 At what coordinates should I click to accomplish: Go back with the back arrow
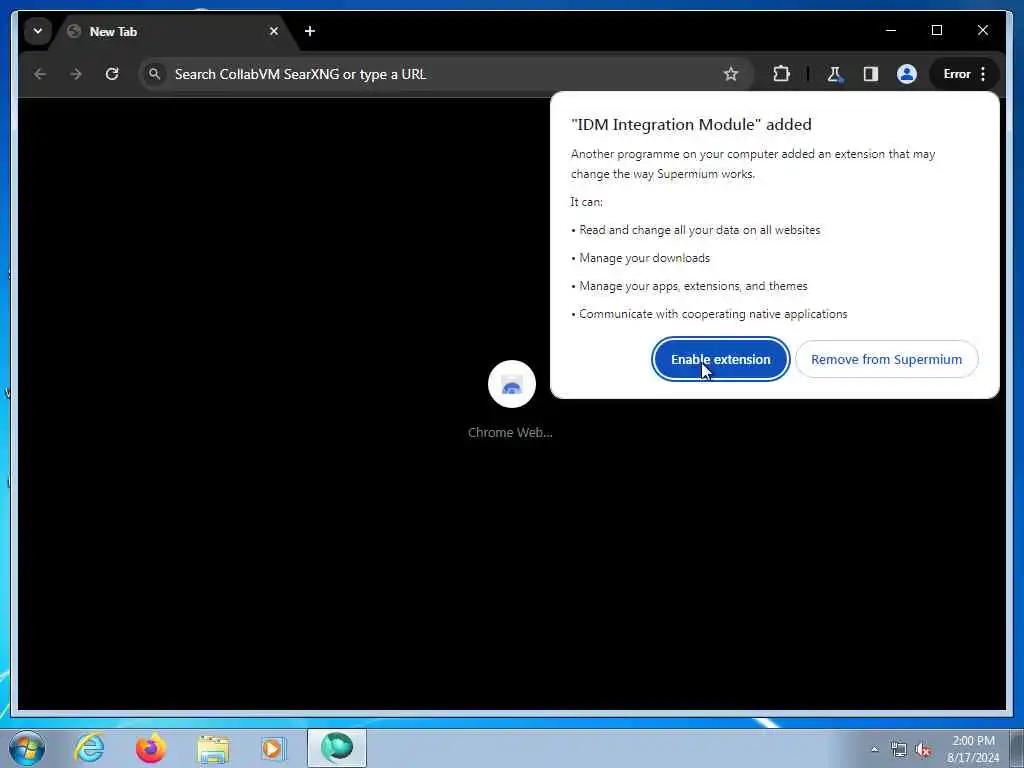[40, 74]
